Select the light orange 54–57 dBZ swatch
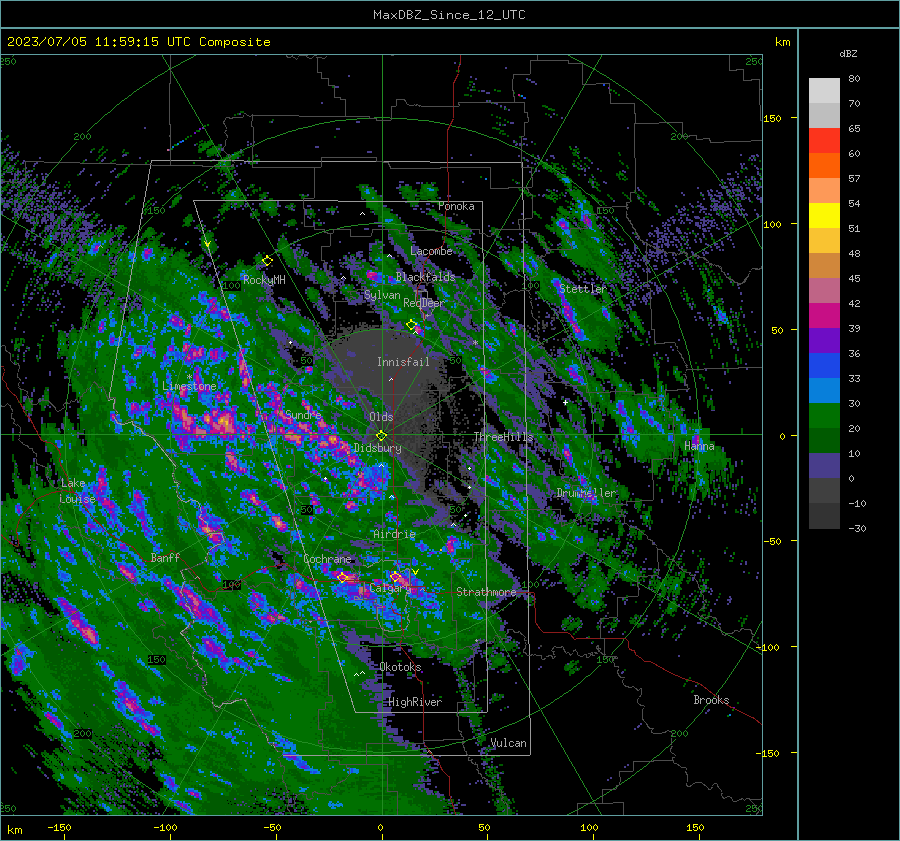 point(824,191)
